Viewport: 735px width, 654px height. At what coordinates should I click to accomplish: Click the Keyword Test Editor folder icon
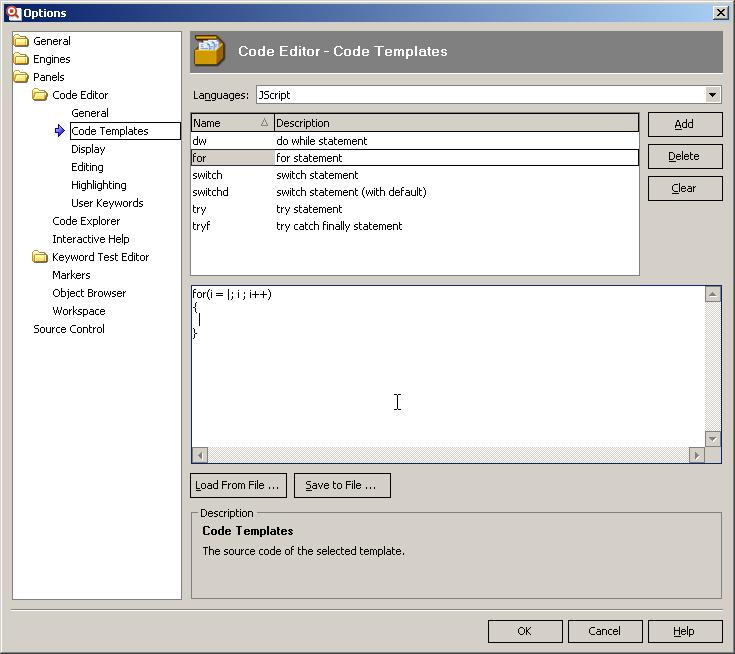click(40, 257)
